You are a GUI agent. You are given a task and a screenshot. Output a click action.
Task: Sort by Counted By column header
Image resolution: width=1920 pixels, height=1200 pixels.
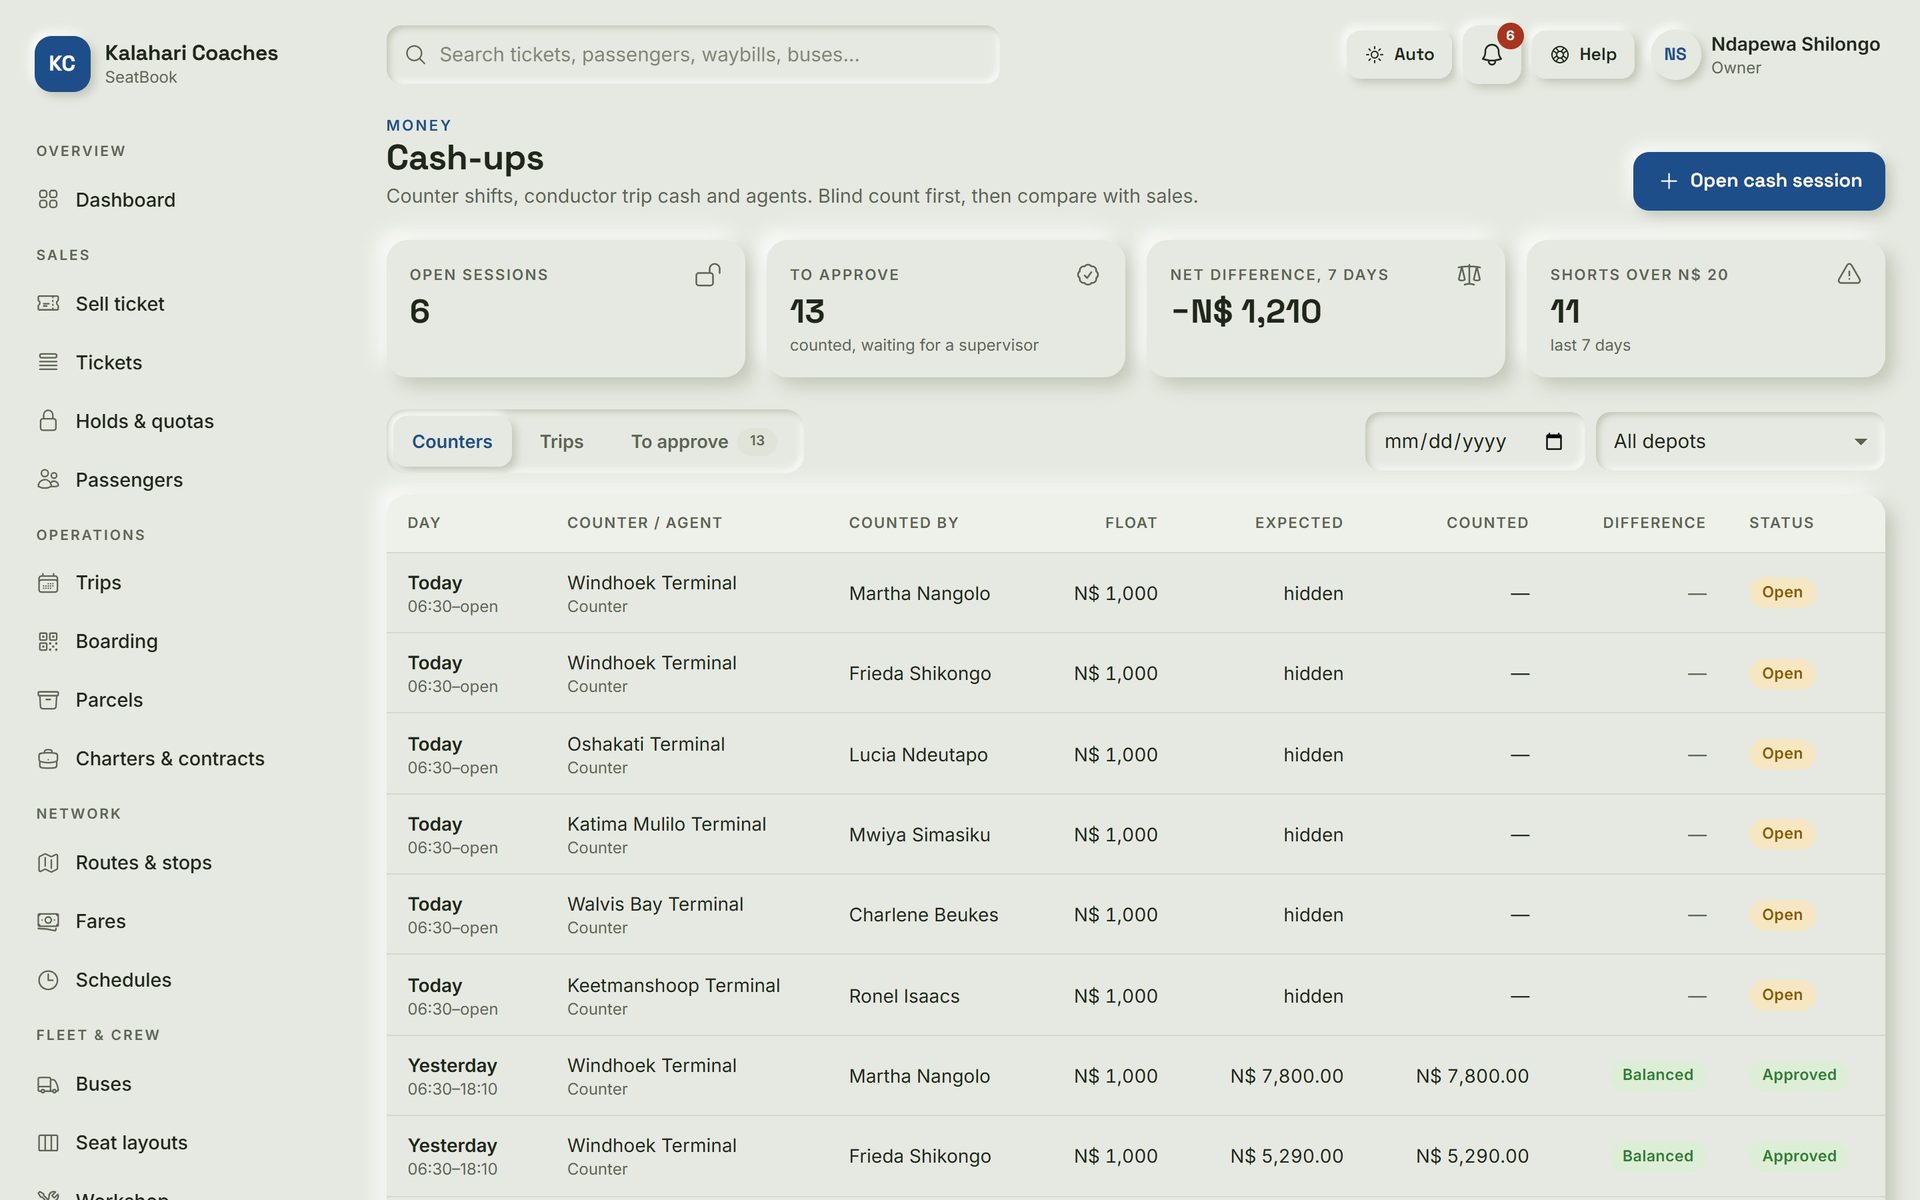tap(903, 523)
